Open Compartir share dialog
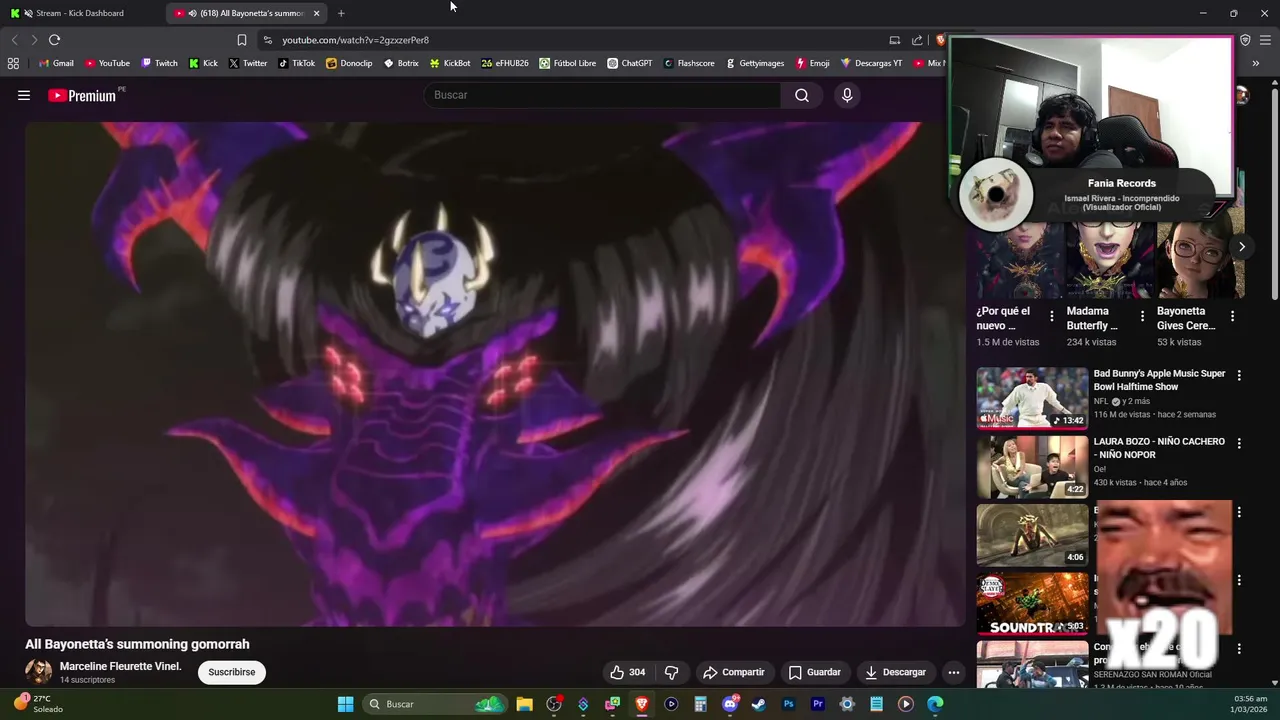The image size is (1280, 720). coord(734,672)
